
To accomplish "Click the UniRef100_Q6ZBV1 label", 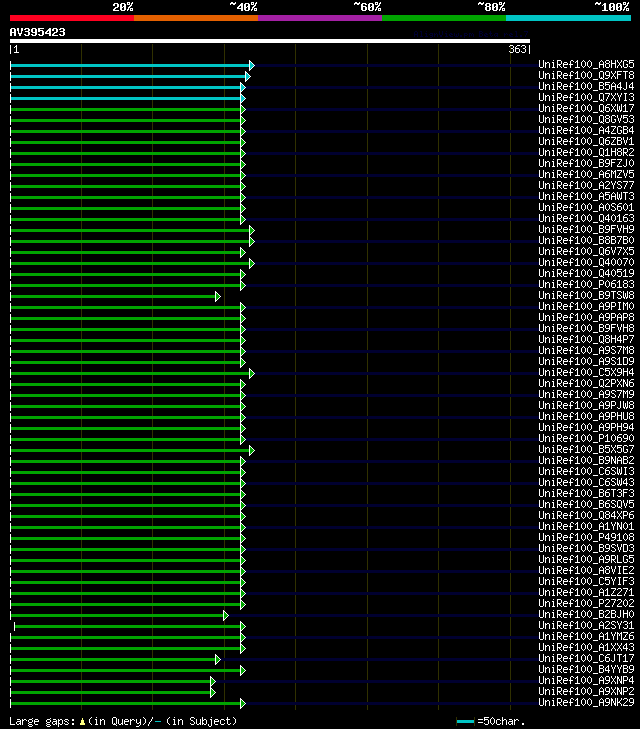I will [586, 141].
